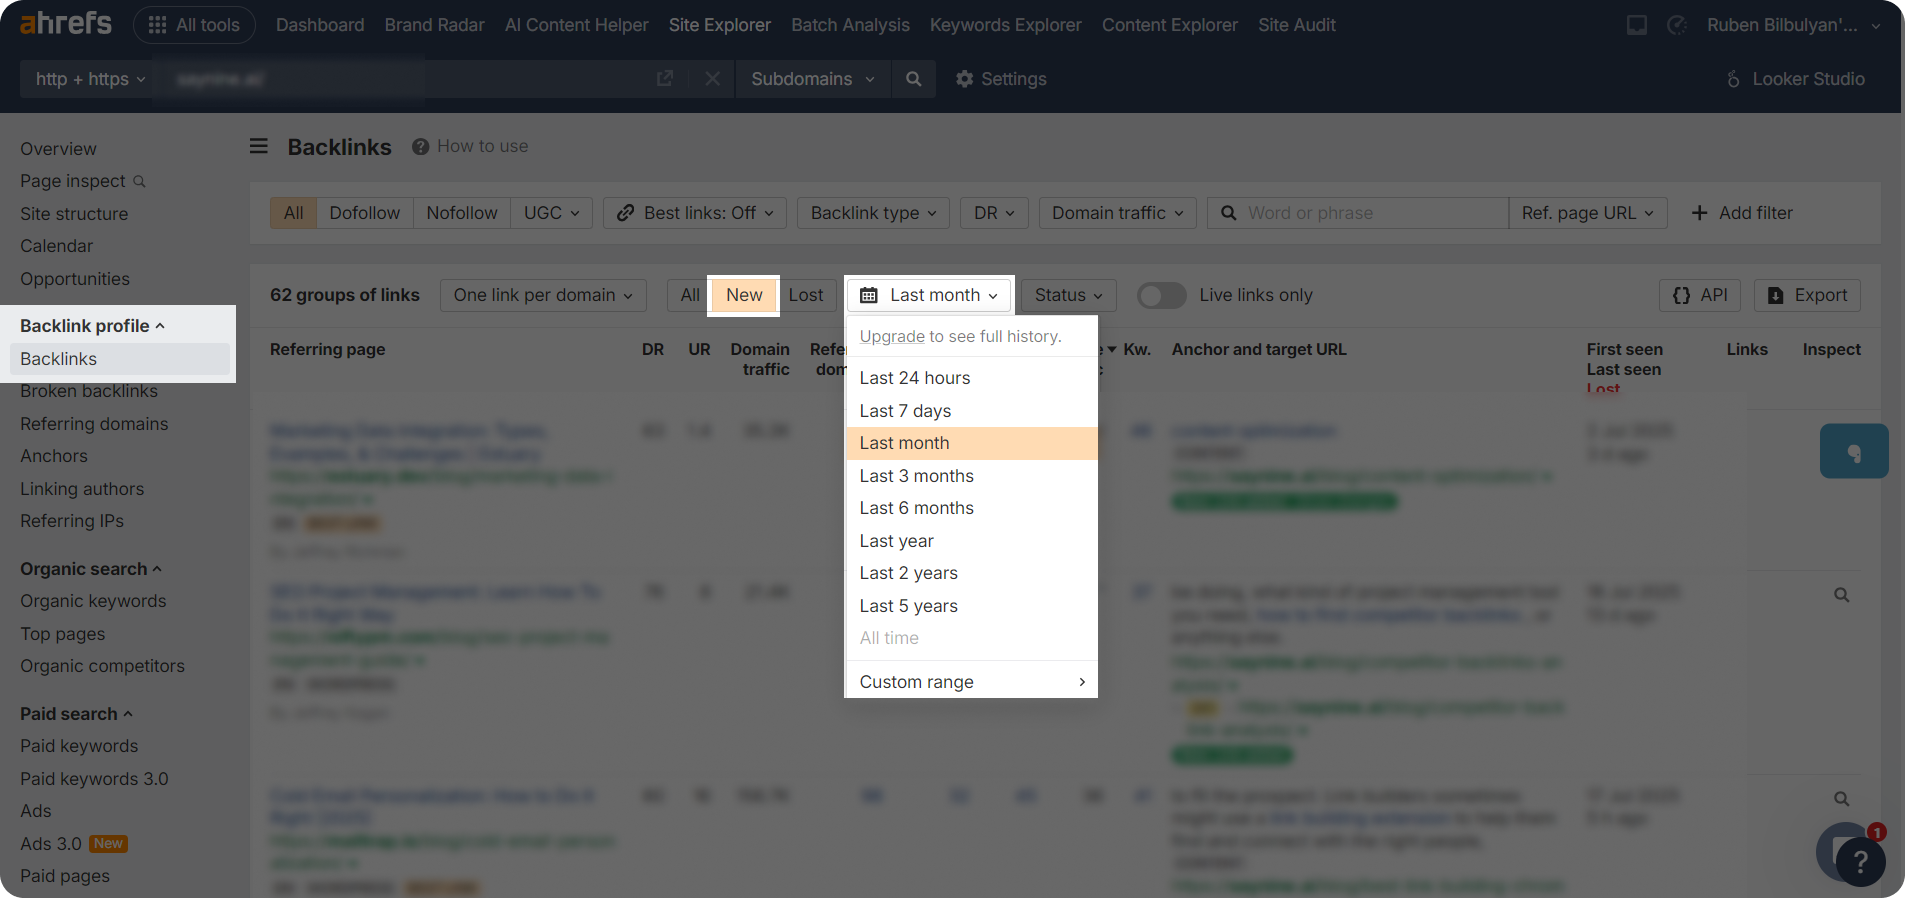The height and width of the screenshot is (898, 1905).
Task: Choose Last 5 years from the date menu
Action: [971, 606]
